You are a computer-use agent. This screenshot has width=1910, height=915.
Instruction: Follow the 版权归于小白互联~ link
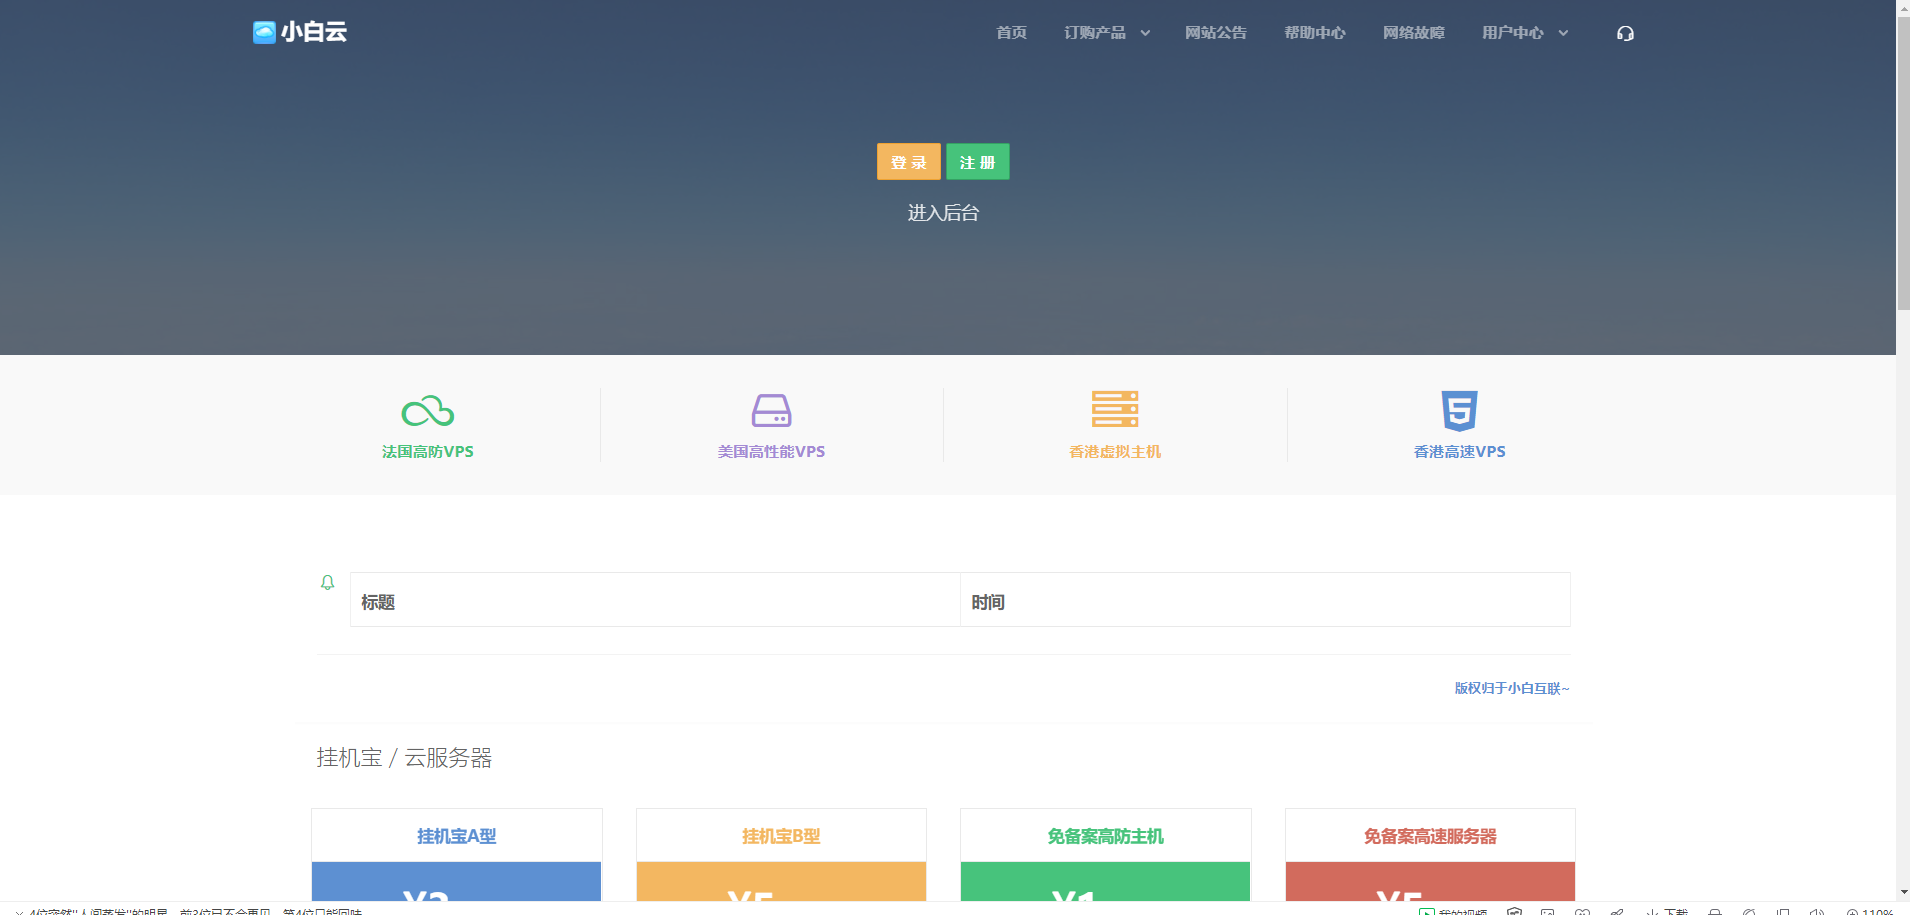1511,688
